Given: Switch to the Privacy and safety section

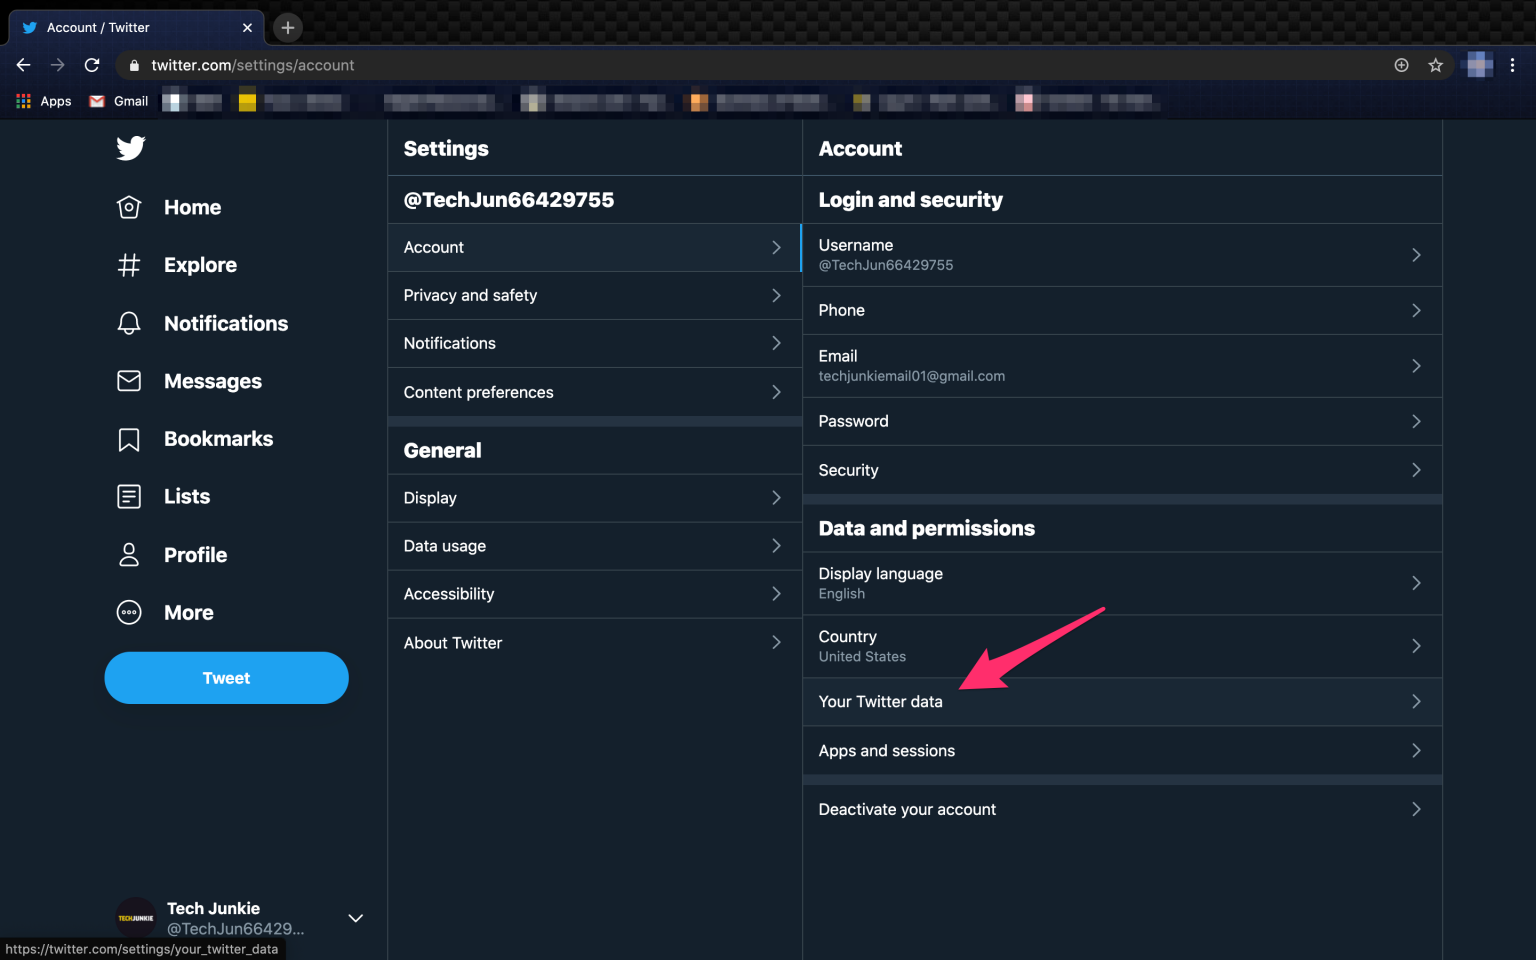Looking at the screenshot, I should pyautogui.click(x=594, y=295).
